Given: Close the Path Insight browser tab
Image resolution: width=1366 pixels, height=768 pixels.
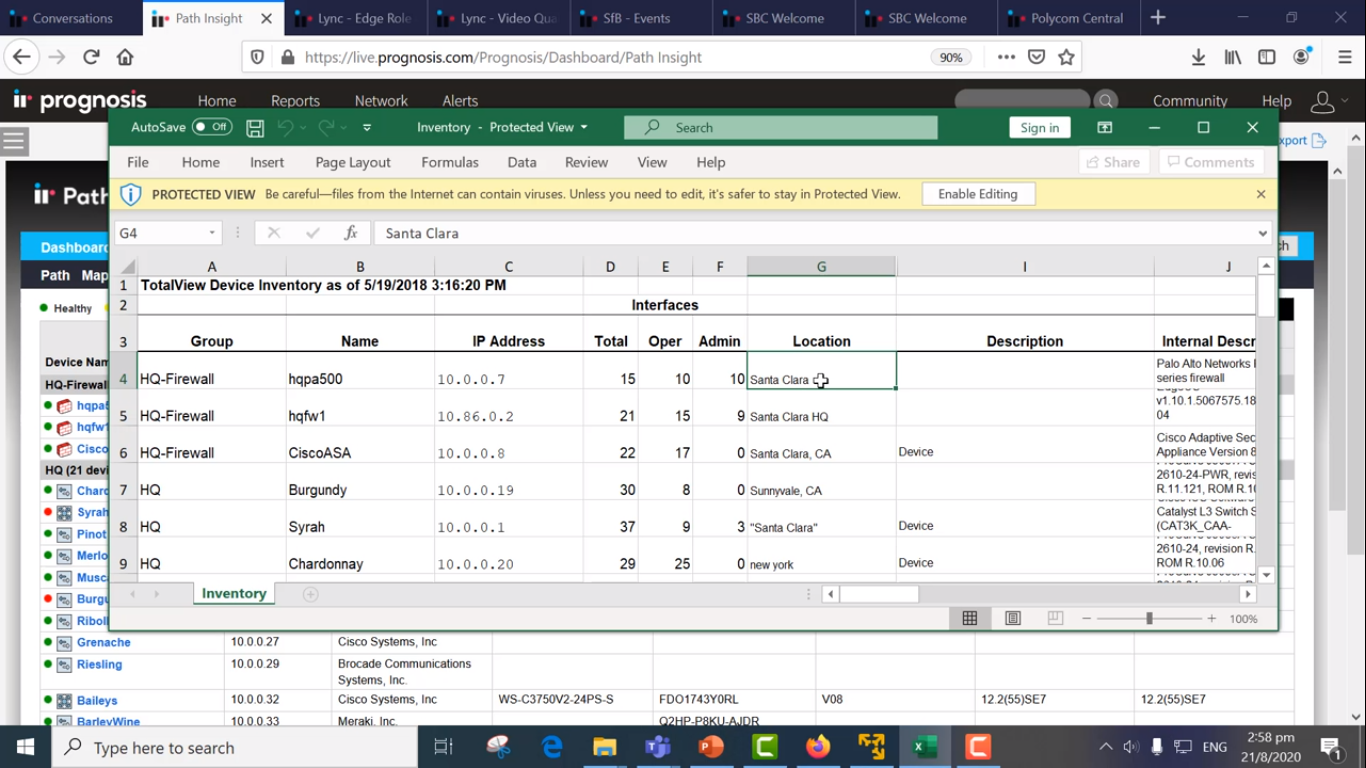Looking at the screenshot, I should (266, 18).
